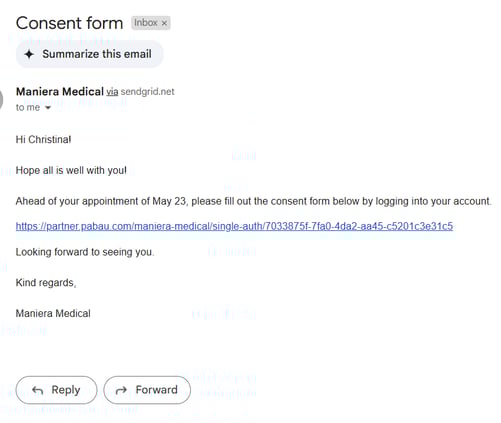The height and width of the screenshot is (423, 501).
Task: Click the sparkle icon beside Summarize
Action: click(x=29, y=54)
